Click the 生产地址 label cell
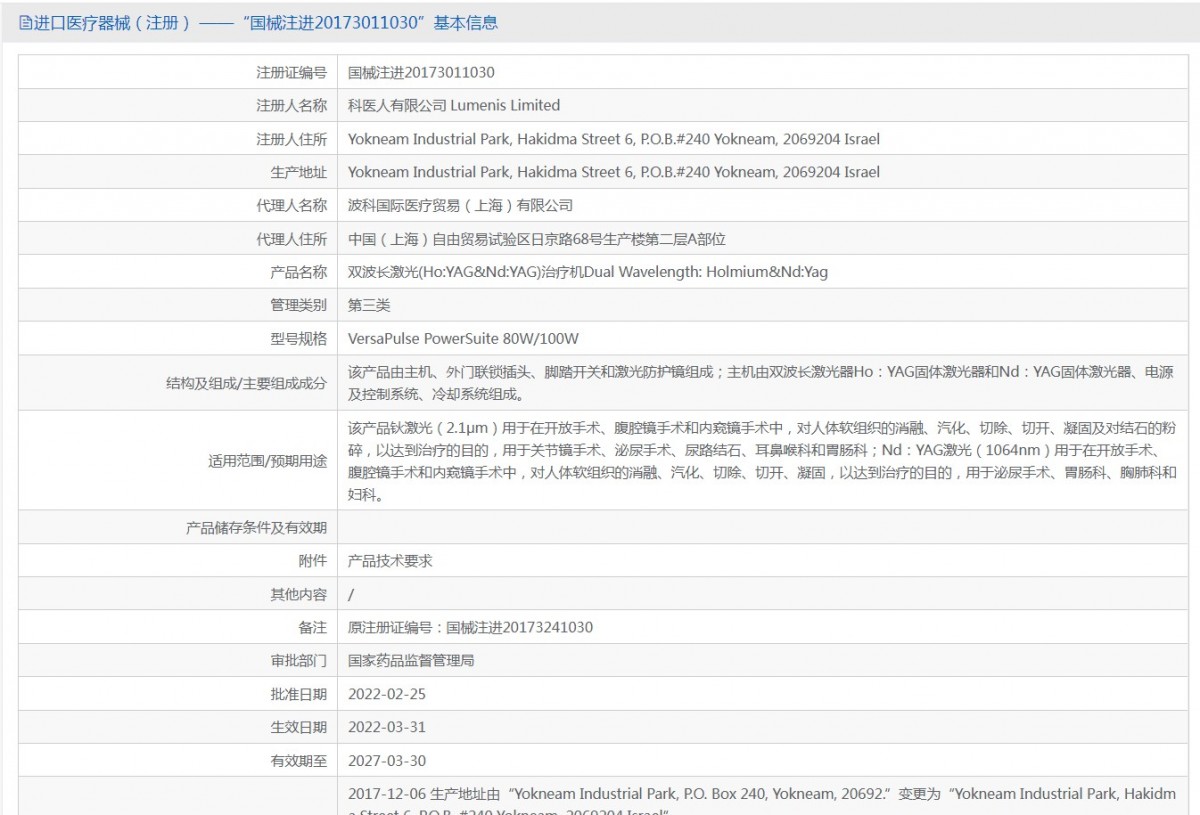Image resolution: width=1200 pixels, height=815 pixels. point(178,172)
